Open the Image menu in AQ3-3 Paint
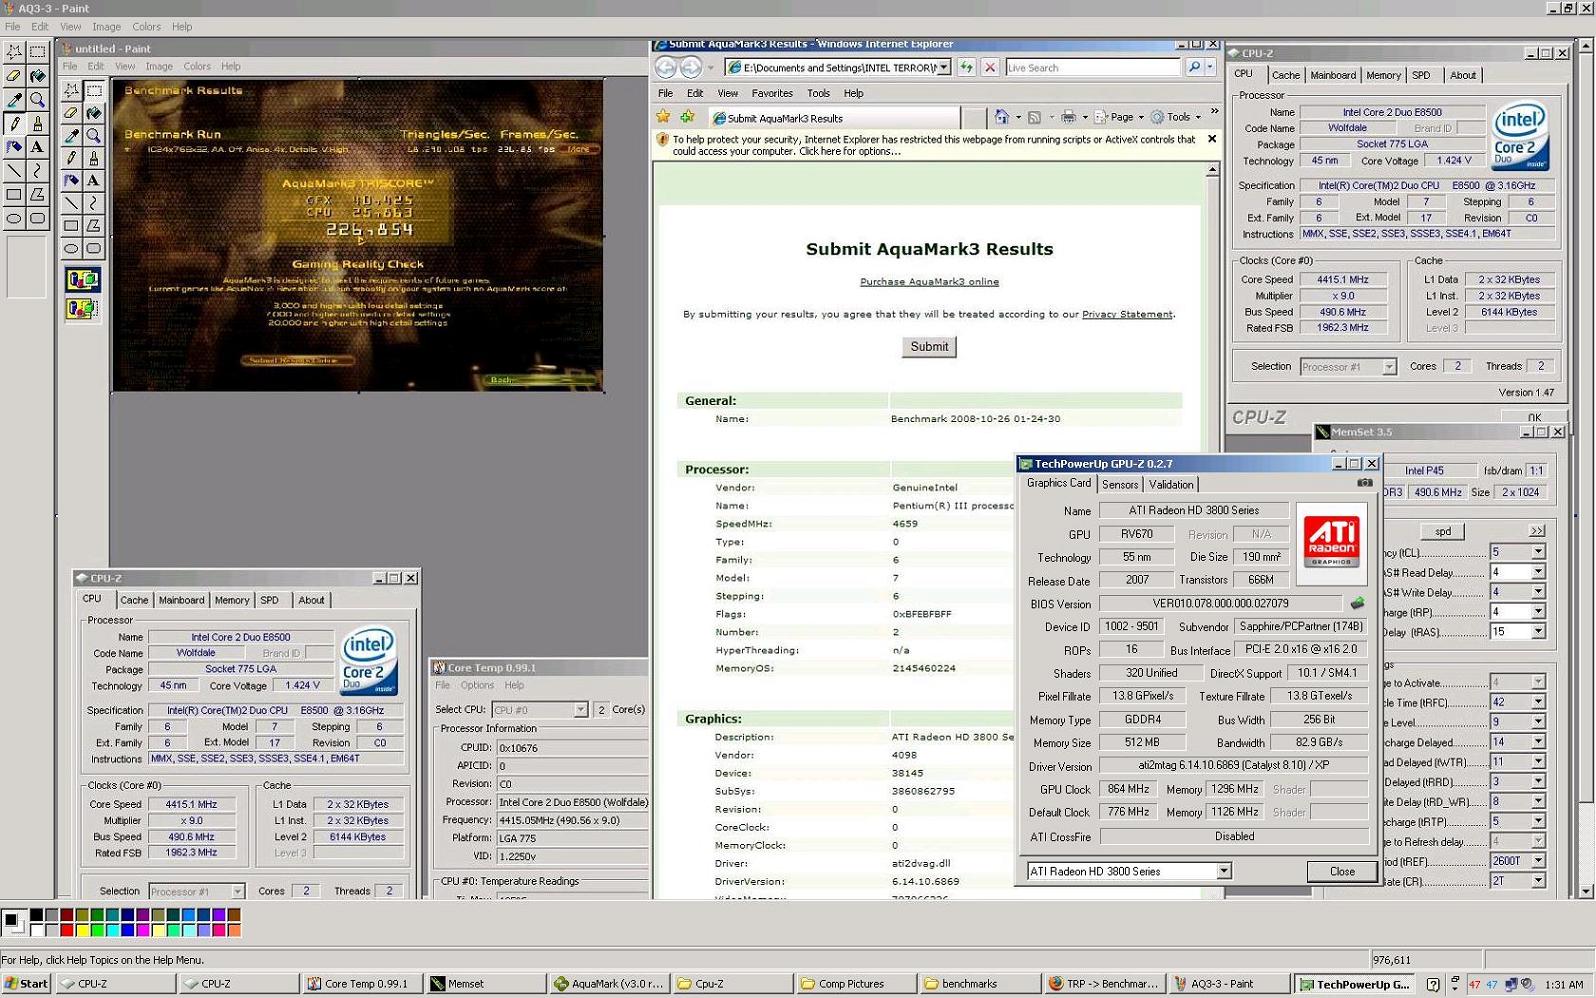This screenshot has height=998, width=1596. pyautogui.click(x=106, y=27)
